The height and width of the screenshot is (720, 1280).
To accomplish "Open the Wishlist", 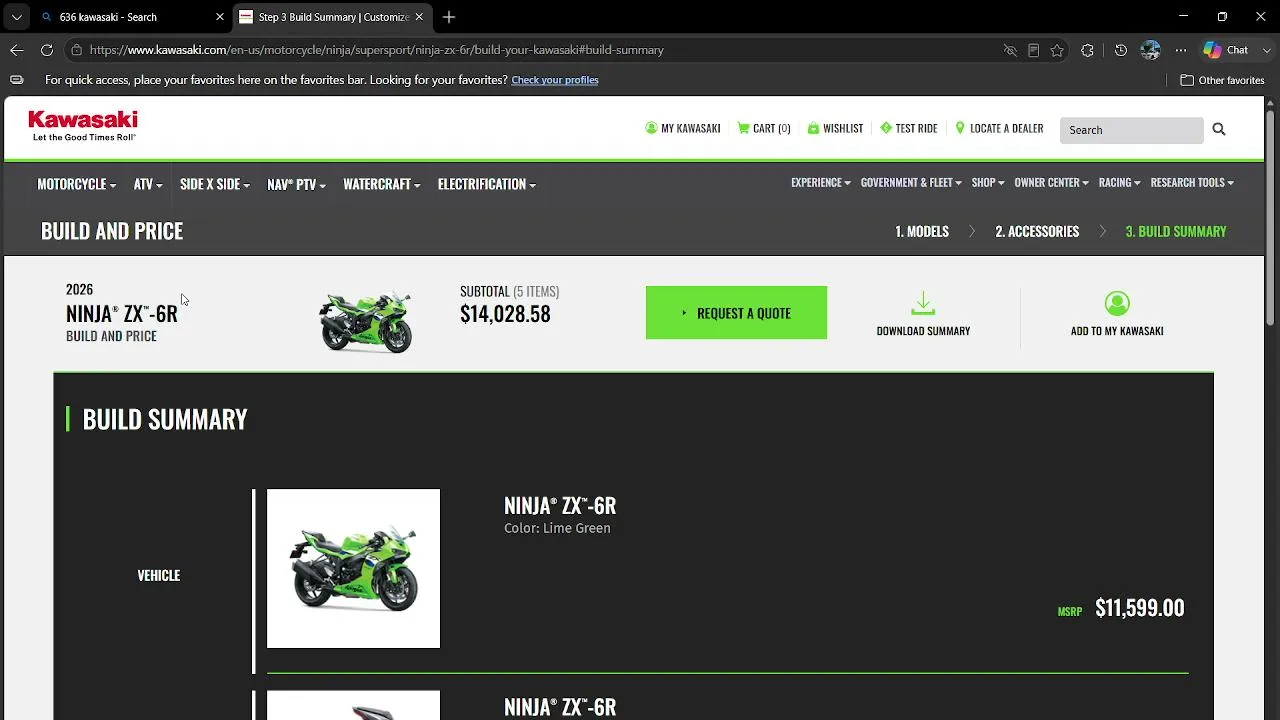I will pyautogui.click(x=835, y=128).
